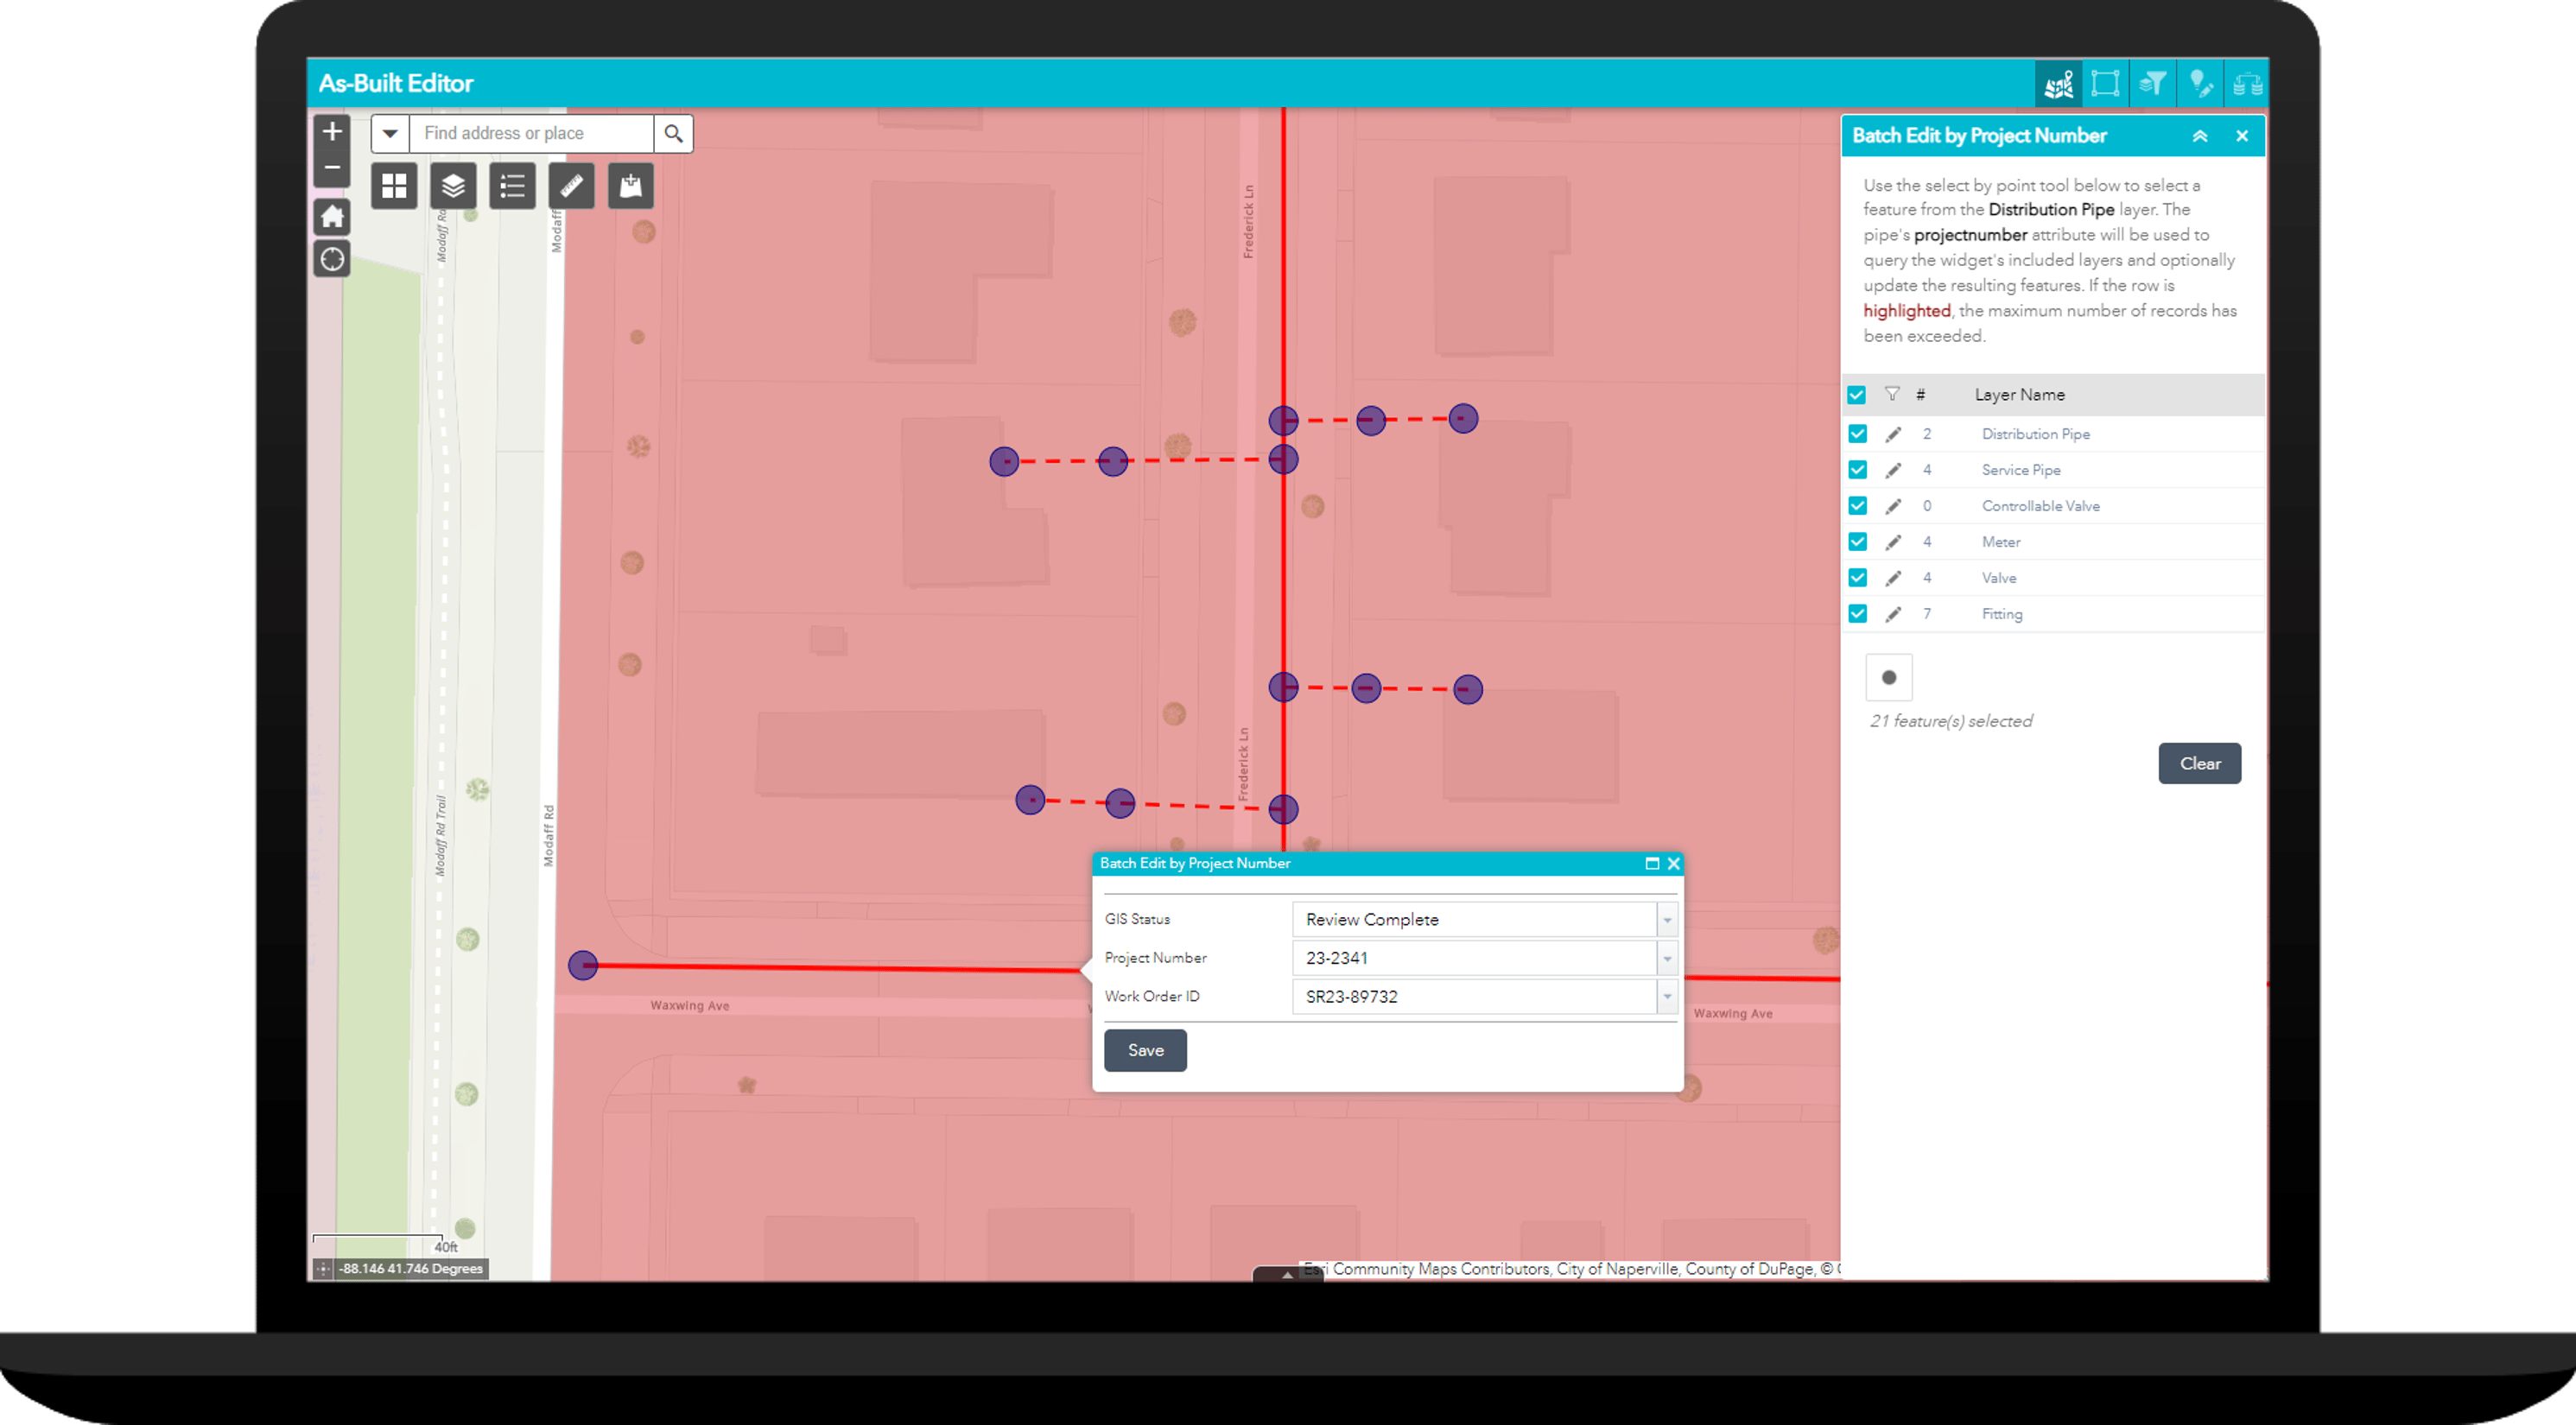2576x1425 pixels.
Task: Uncheck the Fitting layer
Action: (1858, 614)
